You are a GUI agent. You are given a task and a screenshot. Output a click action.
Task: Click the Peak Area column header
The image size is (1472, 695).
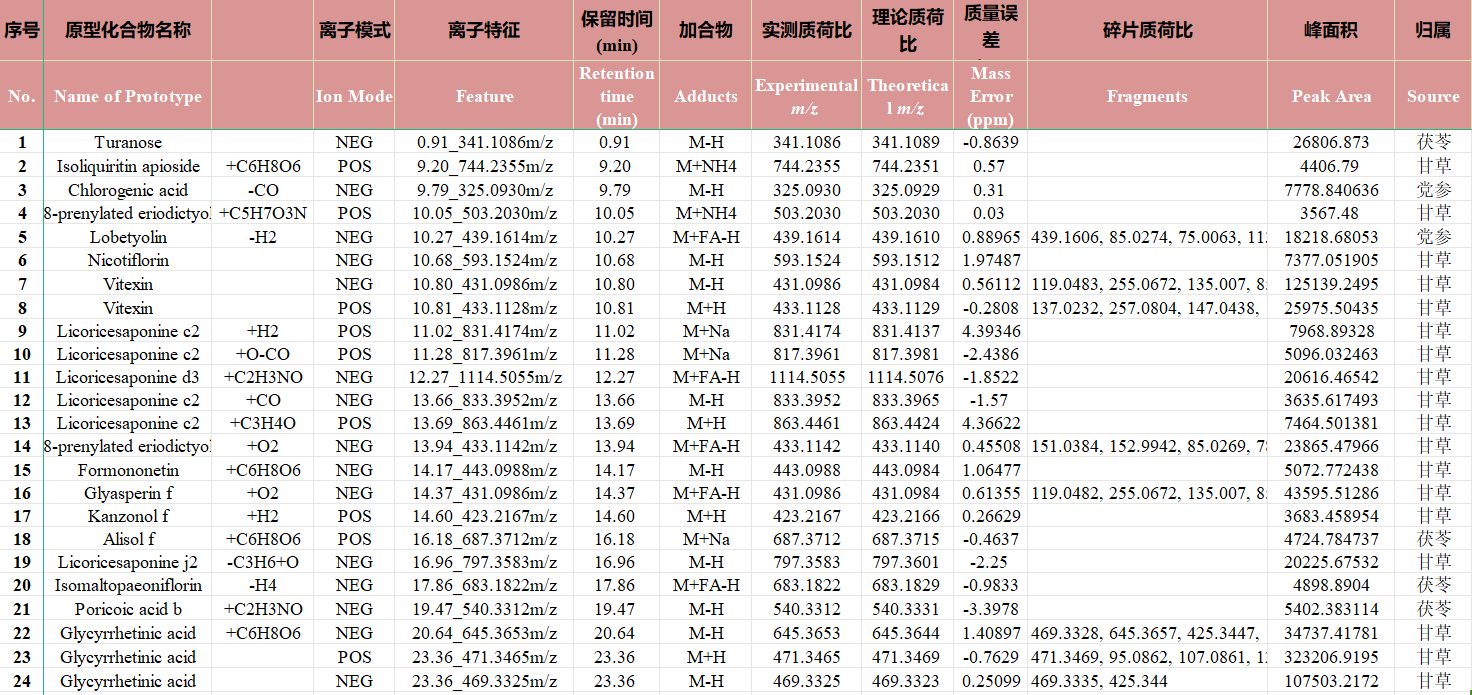(x=1330, y=96)
